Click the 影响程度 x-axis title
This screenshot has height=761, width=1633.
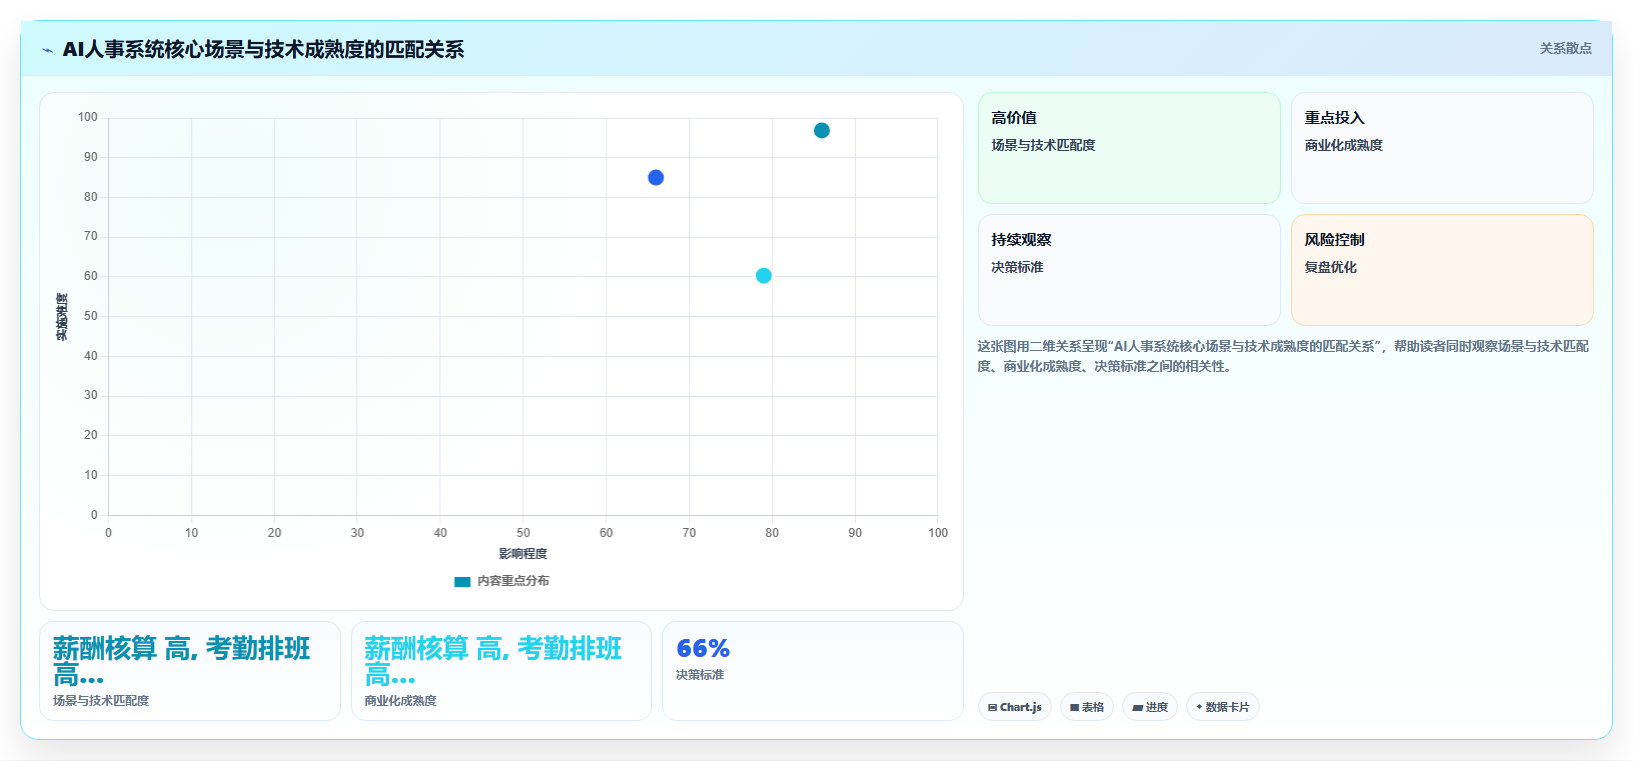523,554
